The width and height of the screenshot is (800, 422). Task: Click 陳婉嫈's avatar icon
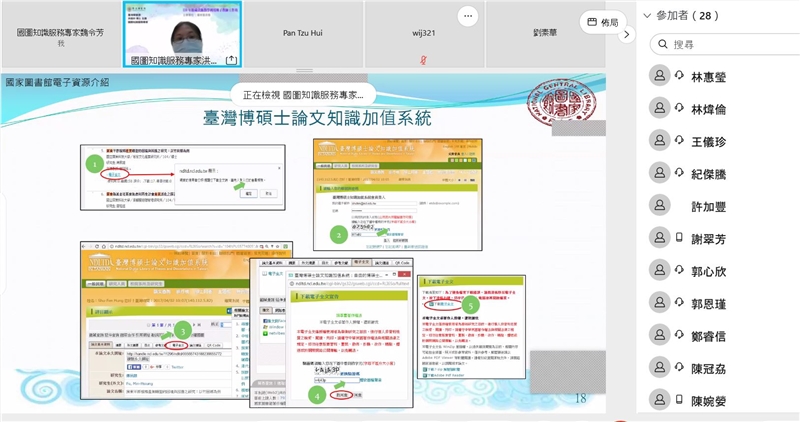click(x=660, y=400)
